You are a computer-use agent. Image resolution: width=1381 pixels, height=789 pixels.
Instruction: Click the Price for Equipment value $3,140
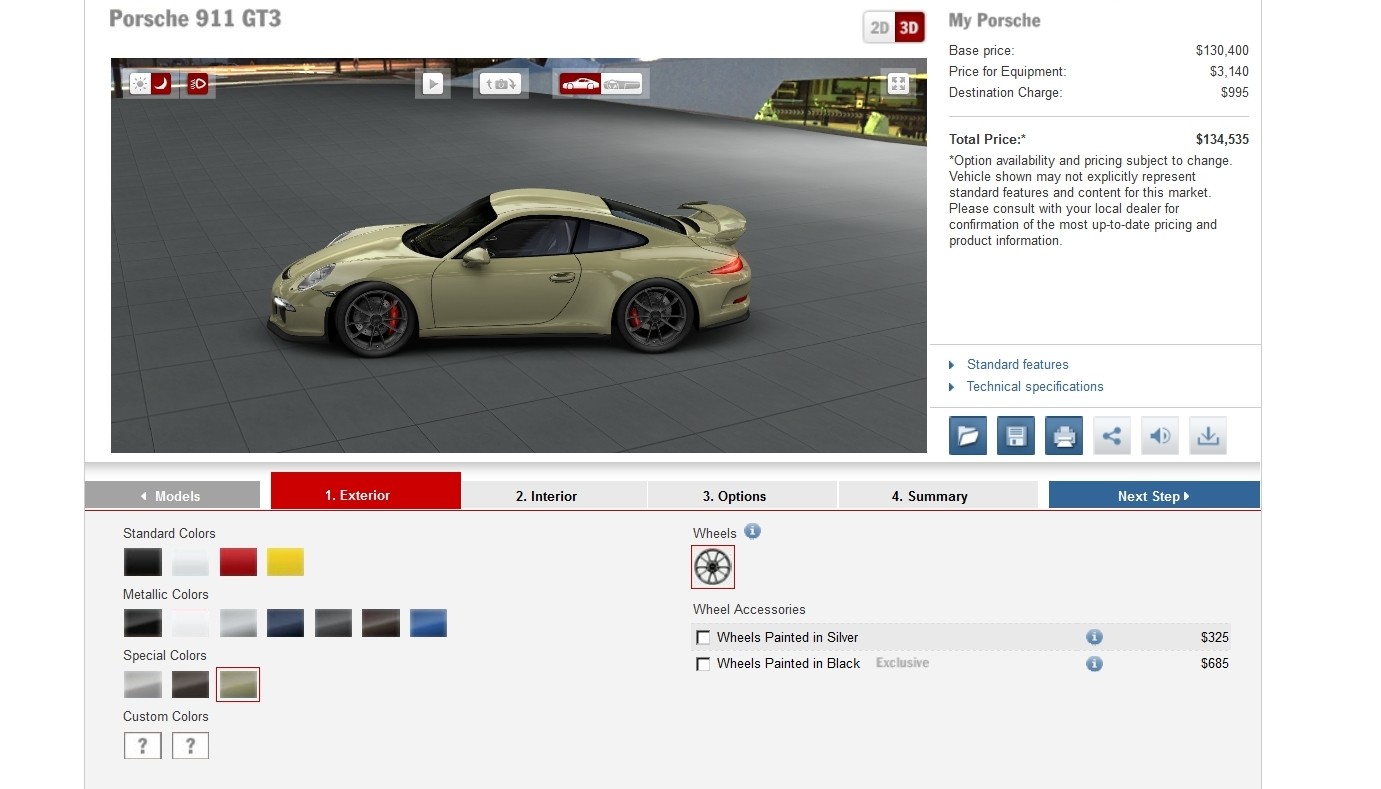coord(1229,71)
